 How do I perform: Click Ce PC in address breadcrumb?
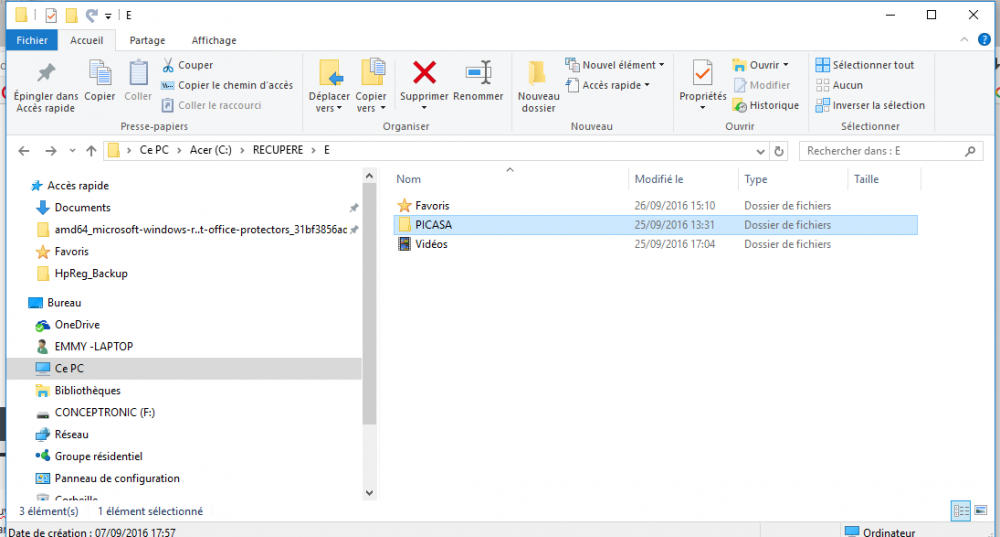154,150
